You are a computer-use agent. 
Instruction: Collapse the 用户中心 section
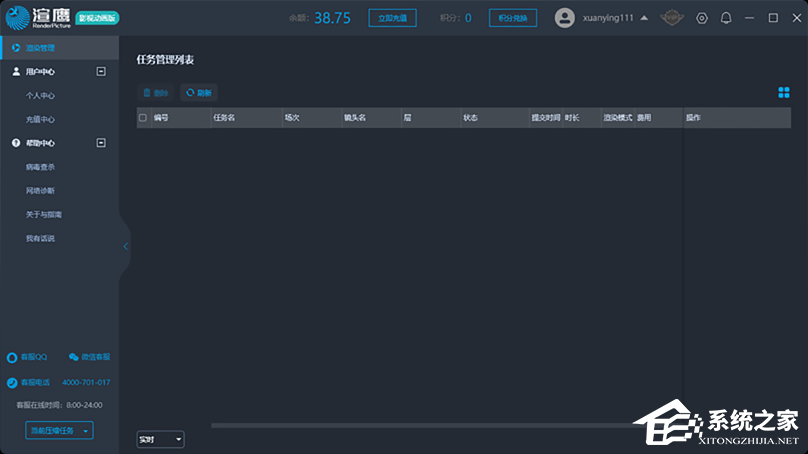point(101,72)
